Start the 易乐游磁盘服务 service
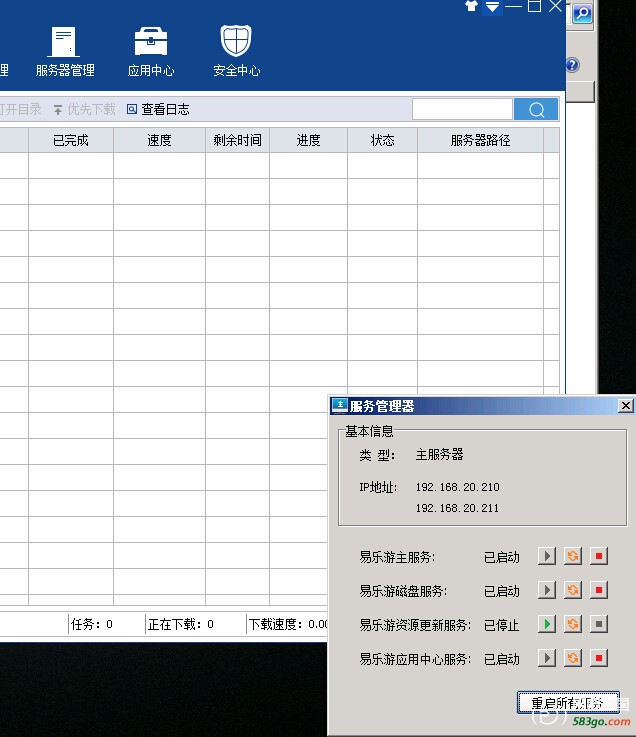Viewport: 636px width, 737px height. pos(547,590)
